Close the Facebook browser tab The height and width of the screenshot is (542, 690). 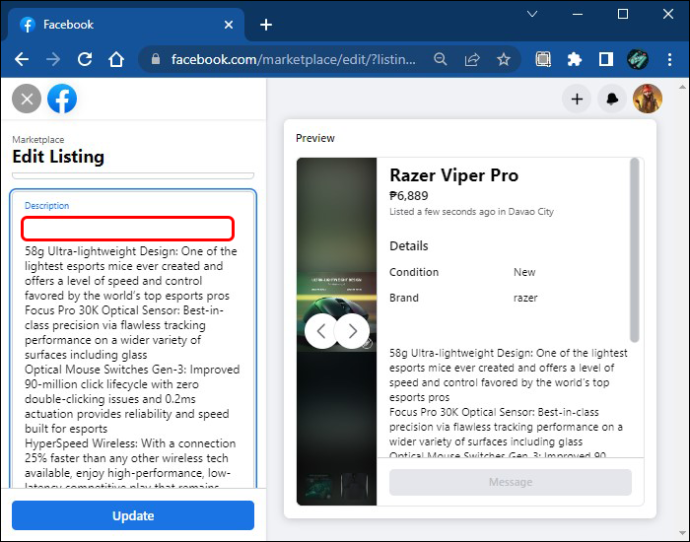228,25
